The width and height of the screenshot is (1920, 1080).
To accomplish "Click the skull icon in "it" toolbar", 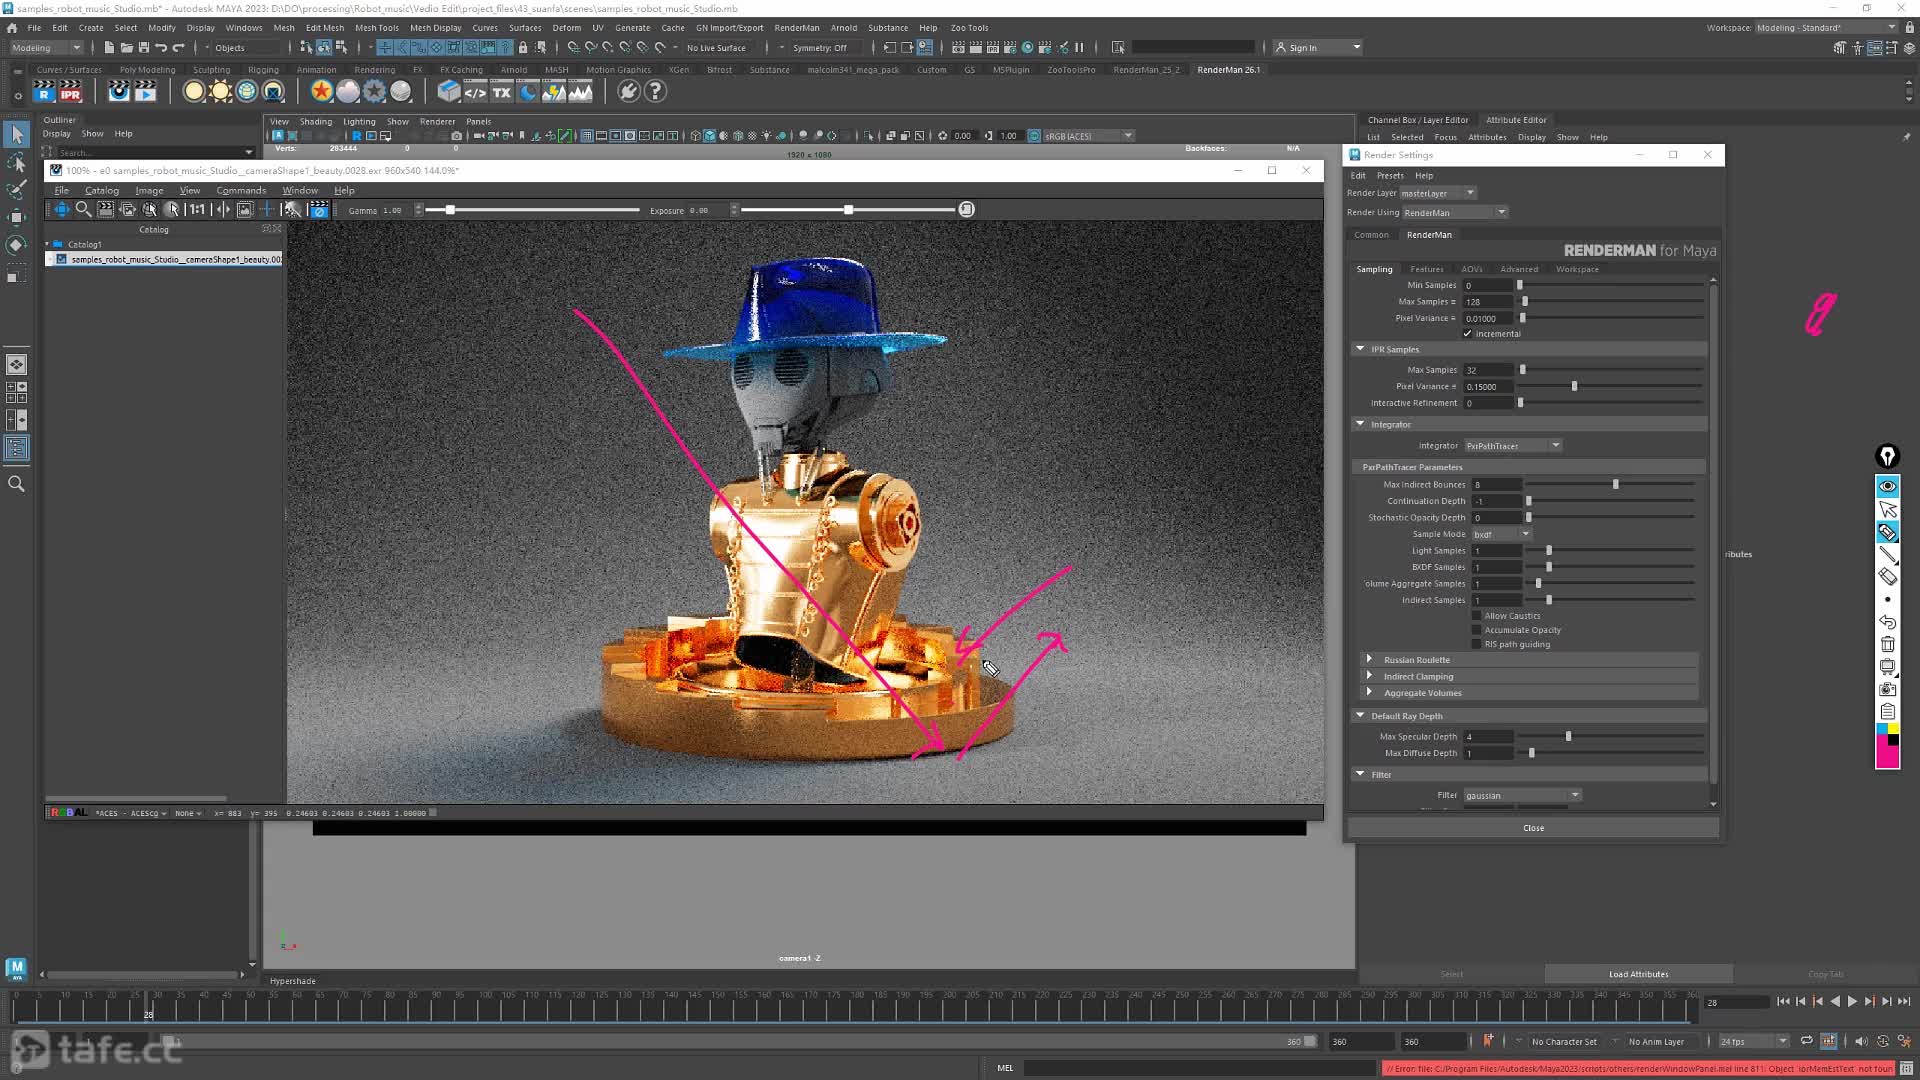I will pos(292,209).
